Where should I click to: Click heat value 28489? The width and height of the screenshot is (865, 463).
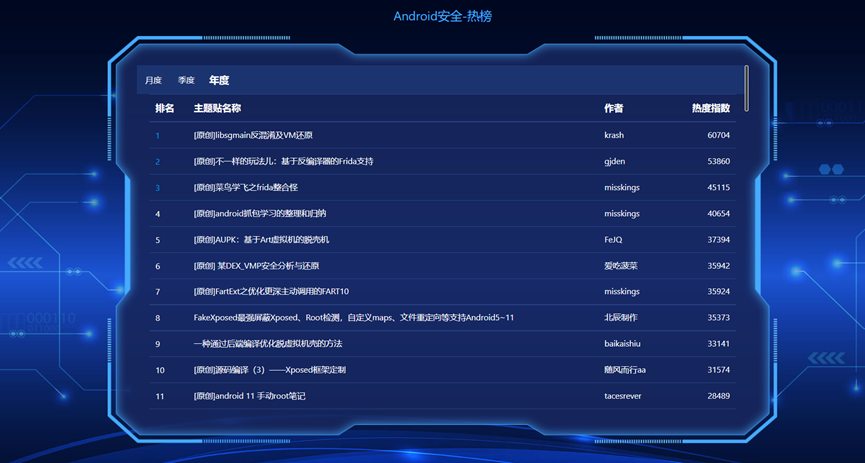(718, 396)
